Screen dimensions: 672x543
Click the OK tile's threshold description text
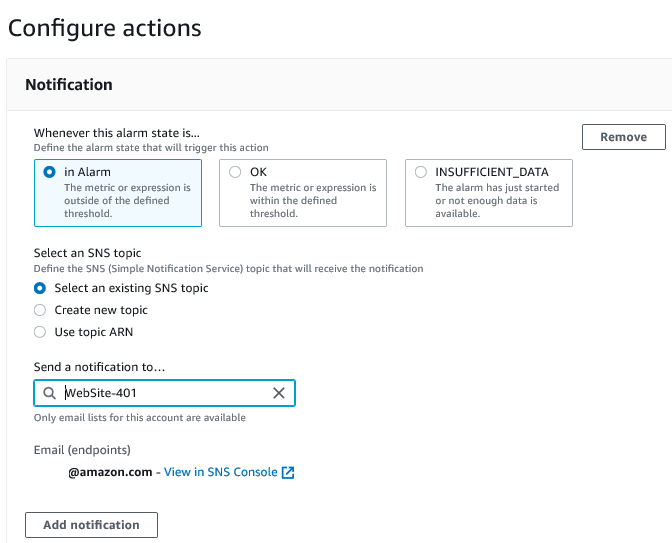coord(313,199)
